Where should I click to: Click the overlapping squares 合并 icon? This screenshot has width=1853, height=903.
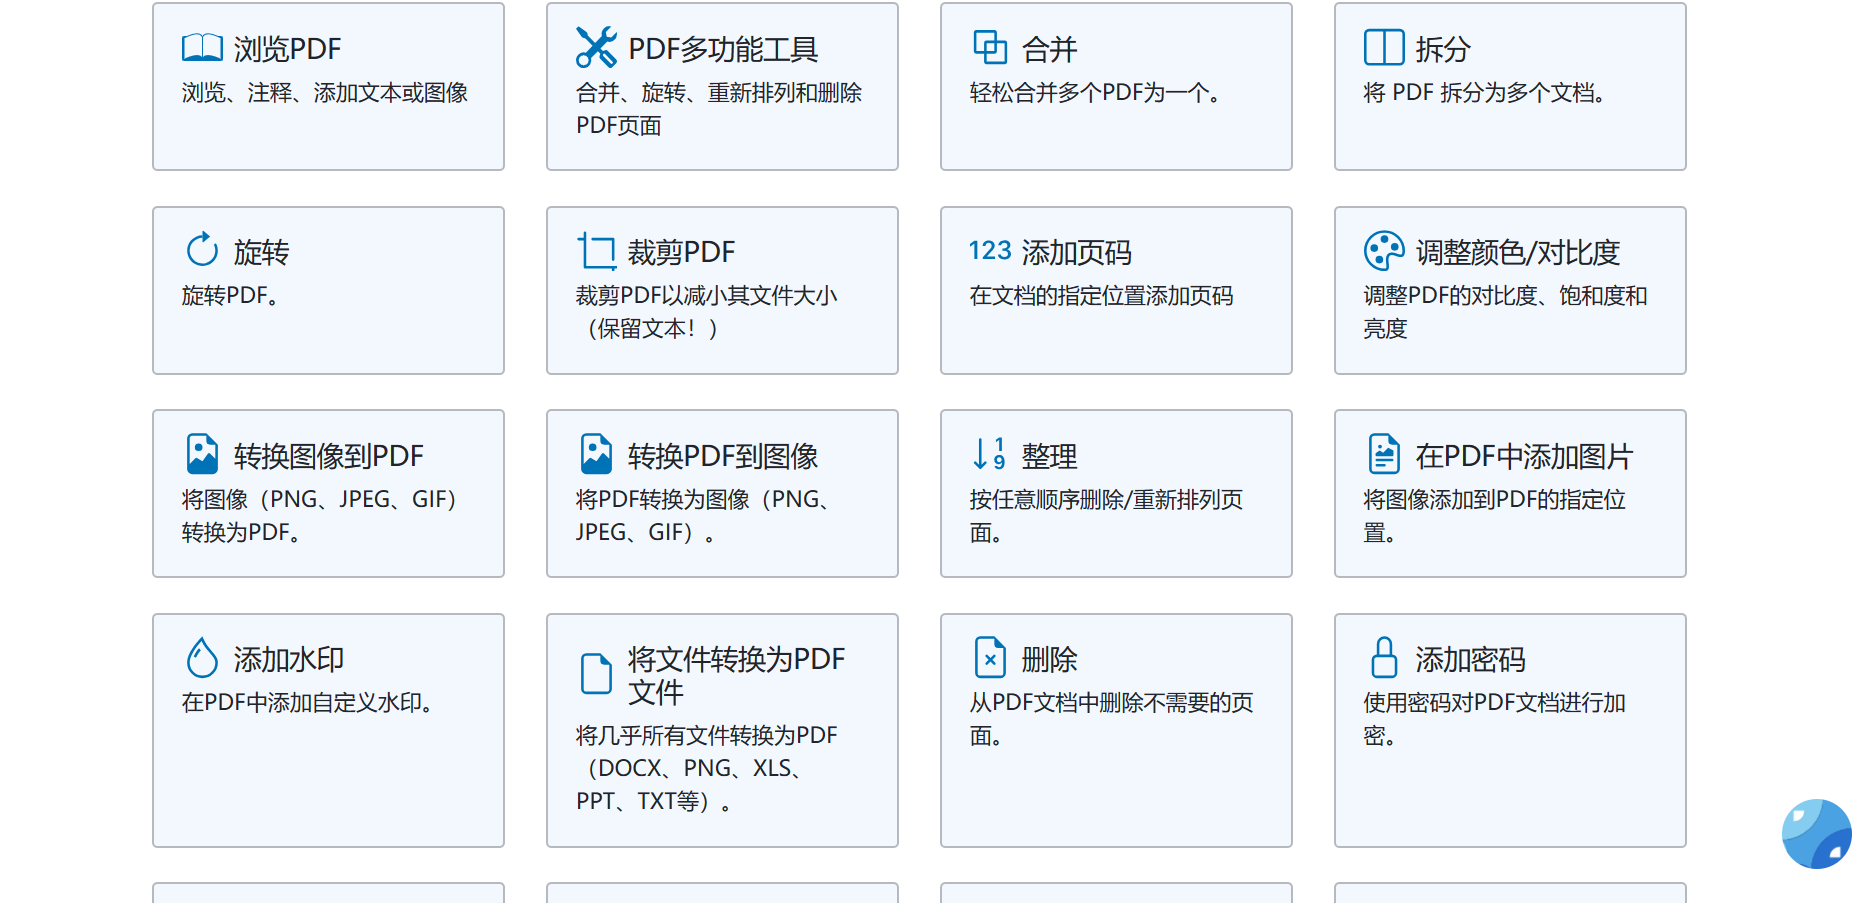coord(990,47)
